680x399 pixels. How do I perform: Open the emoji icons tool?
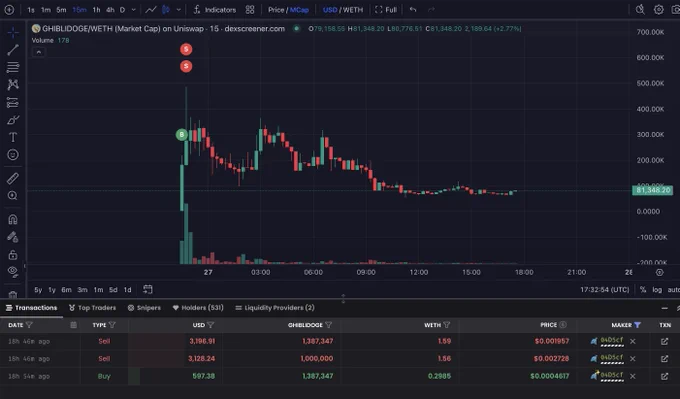(13, 155)
